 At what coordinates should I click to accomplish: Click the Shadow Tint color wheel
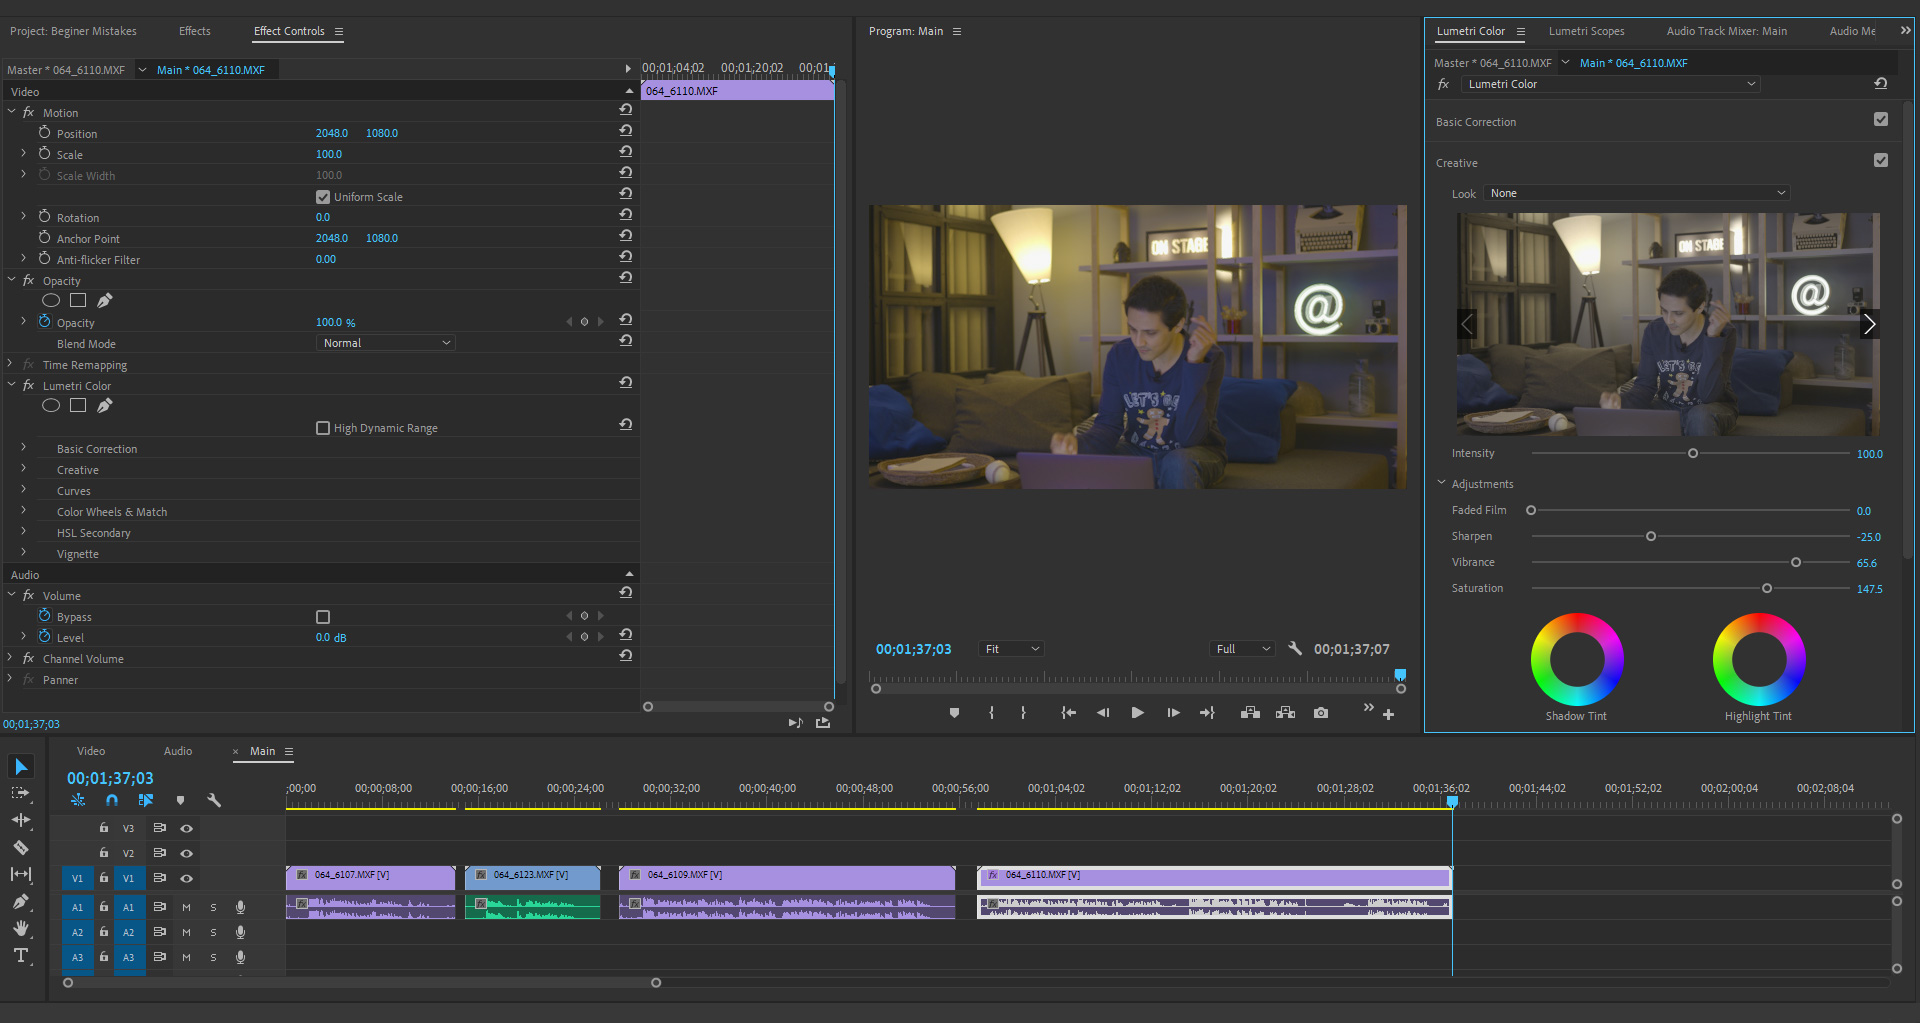(1577, 659)
